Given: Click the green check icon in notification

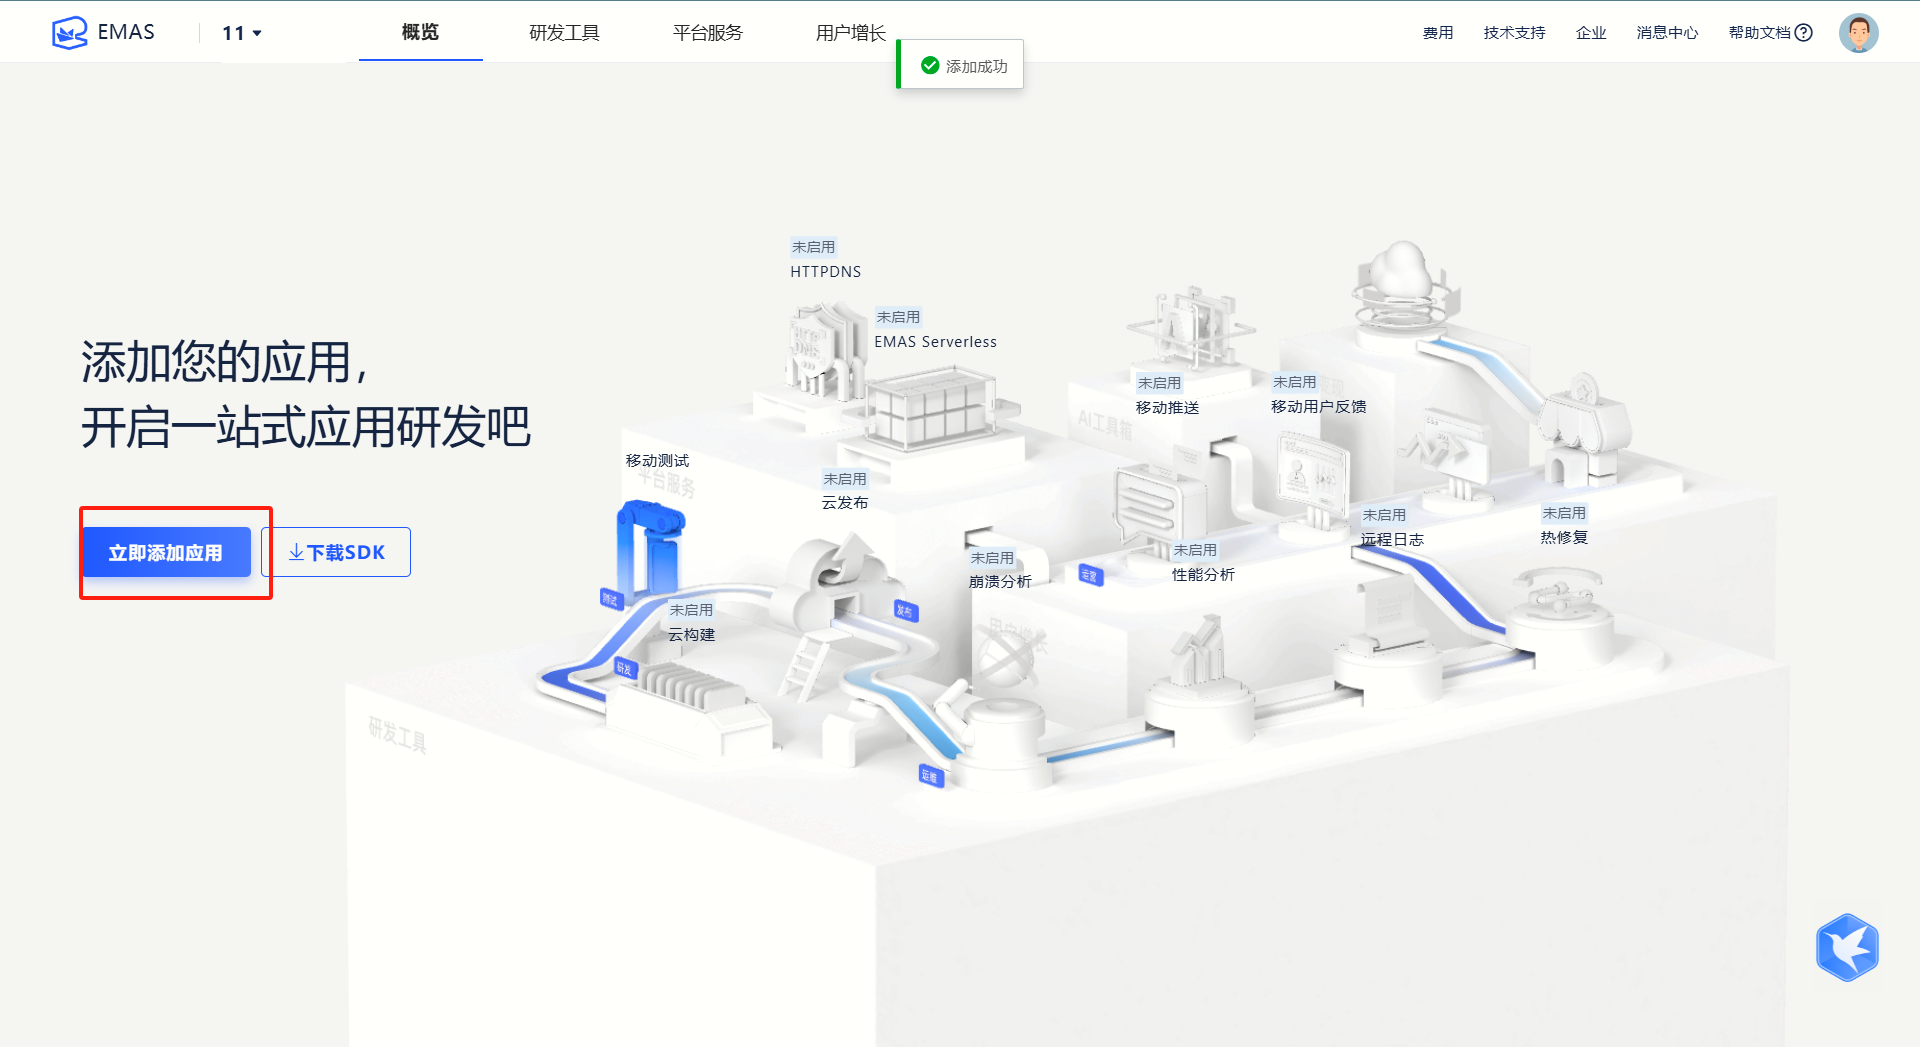Looking at the screenshot, I should (x=930, y=65).
